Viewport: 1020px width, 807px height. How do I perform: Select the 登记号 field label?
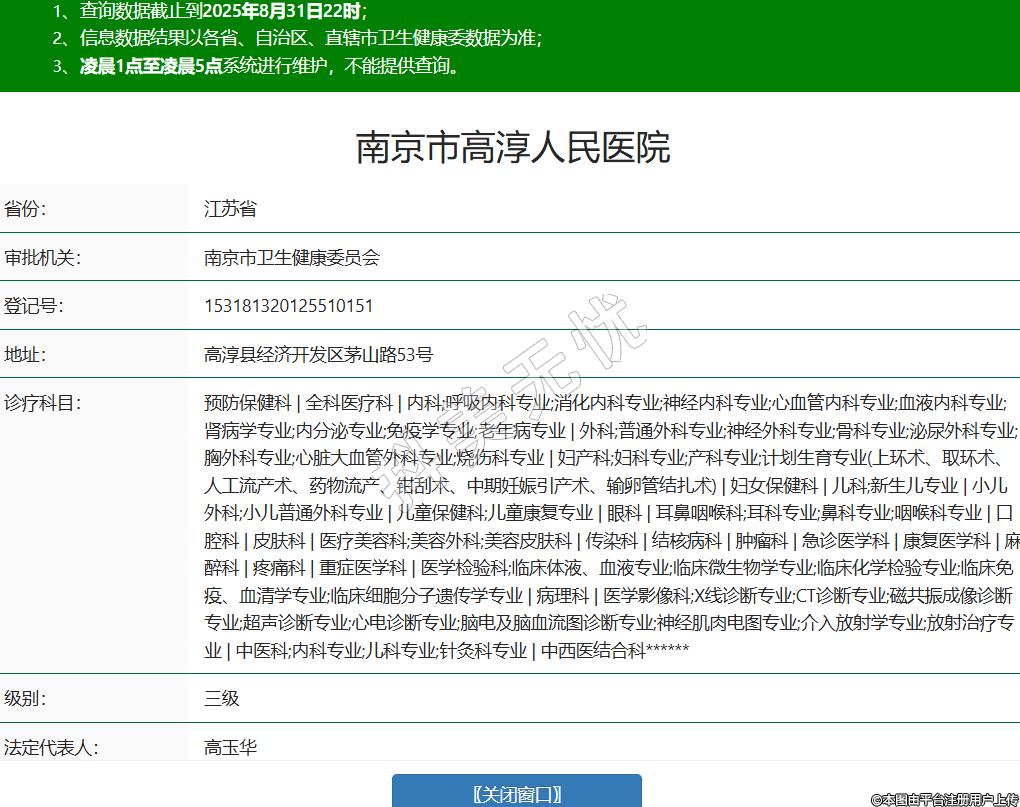[x=34, y=306]
